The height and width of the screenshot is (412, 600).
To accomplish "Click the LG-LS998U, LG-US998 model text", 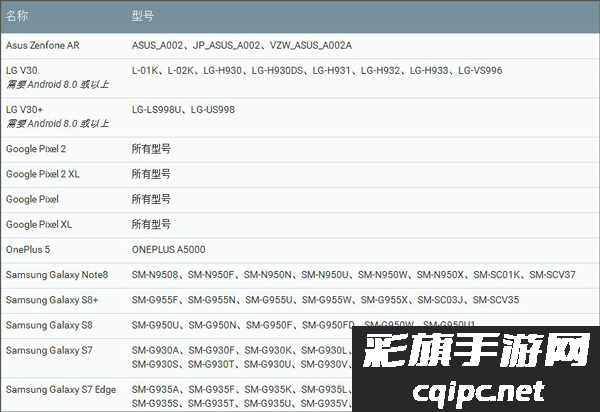I will coord(183,109).
